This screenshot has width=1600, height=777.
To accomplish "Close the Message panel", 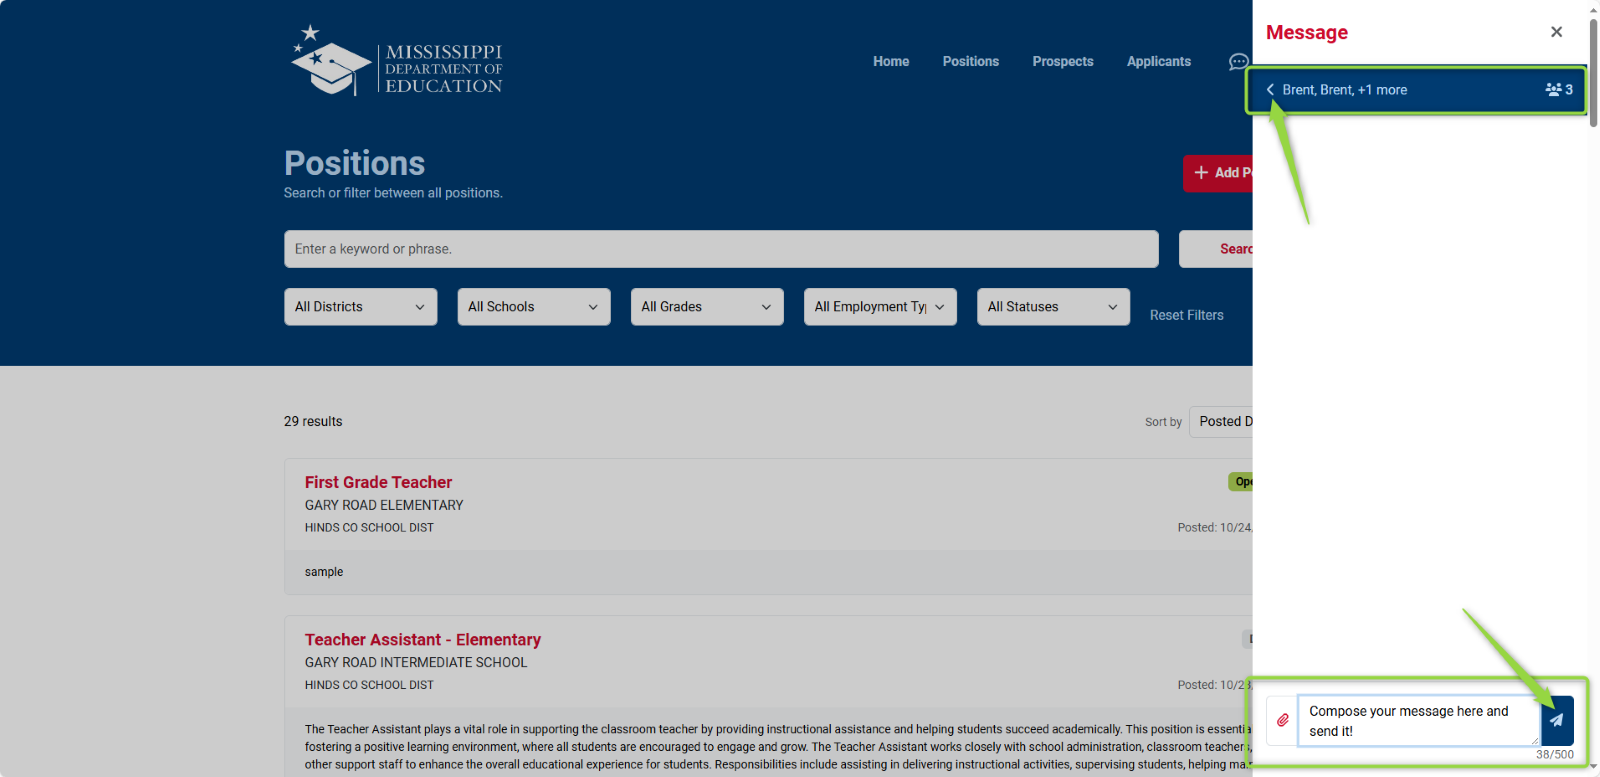I will [1556, 32].
